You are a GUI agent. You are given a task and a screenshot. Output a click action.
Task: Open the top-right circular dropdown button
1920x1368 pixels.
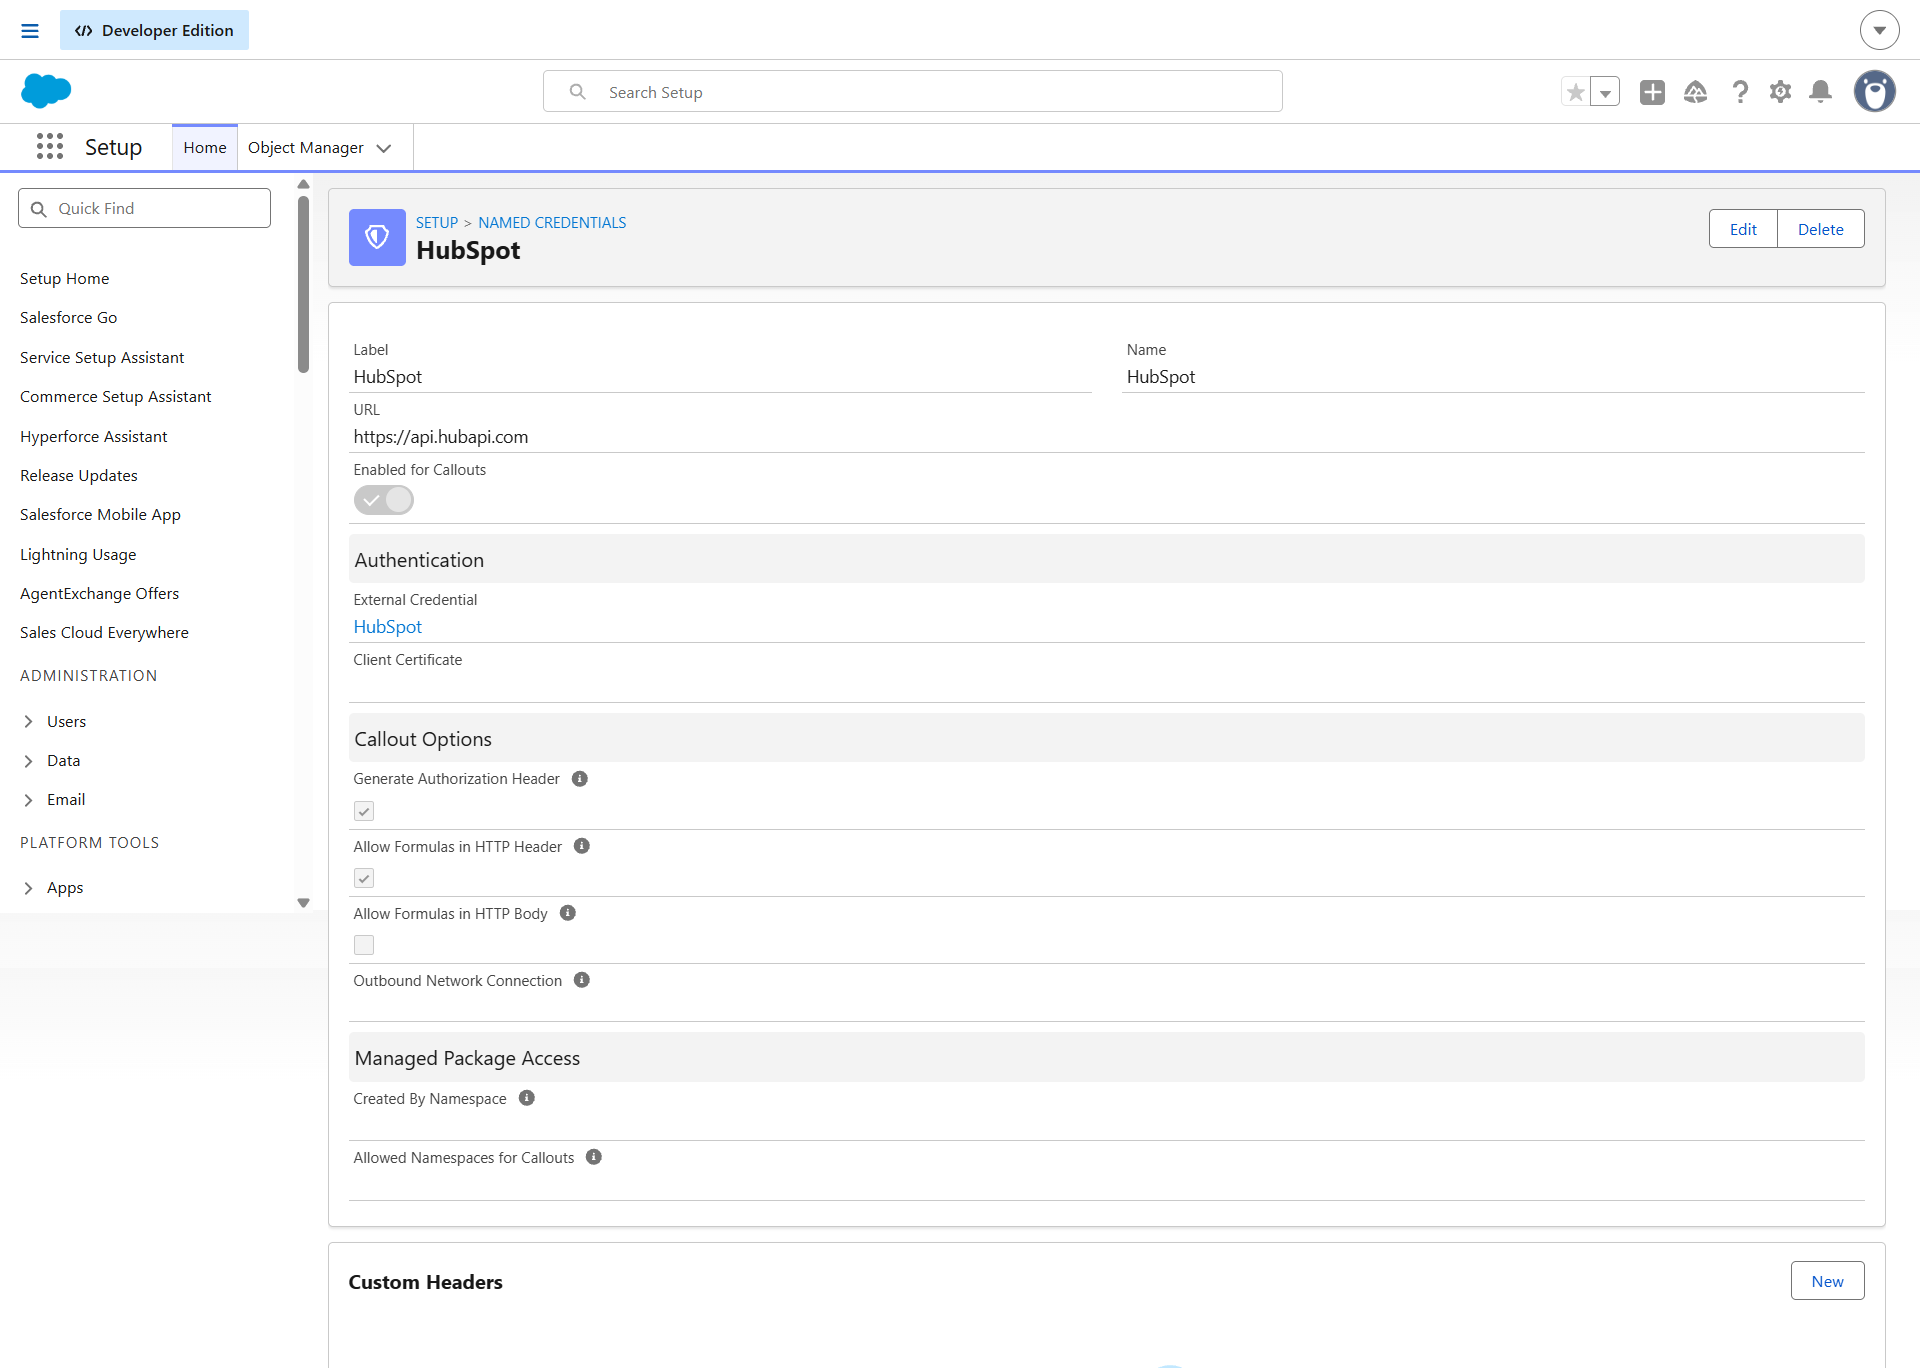(1880, 30)
